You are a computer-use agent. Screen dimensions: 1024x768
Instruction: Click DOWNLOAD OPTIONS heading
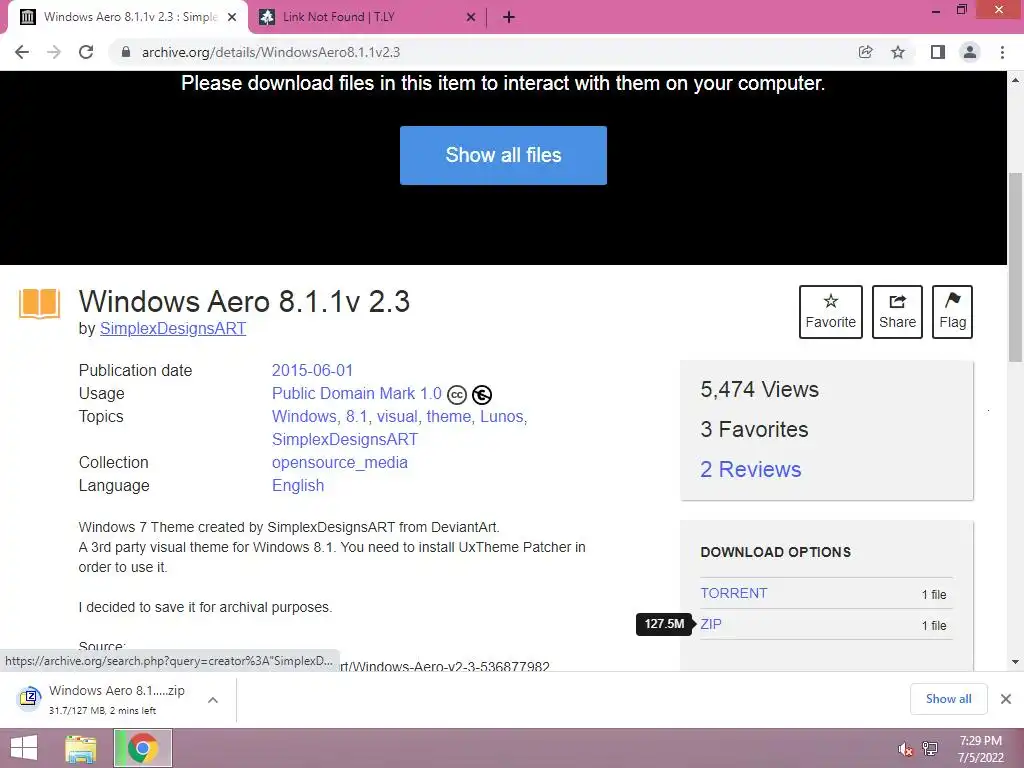(x=775, y=552)
